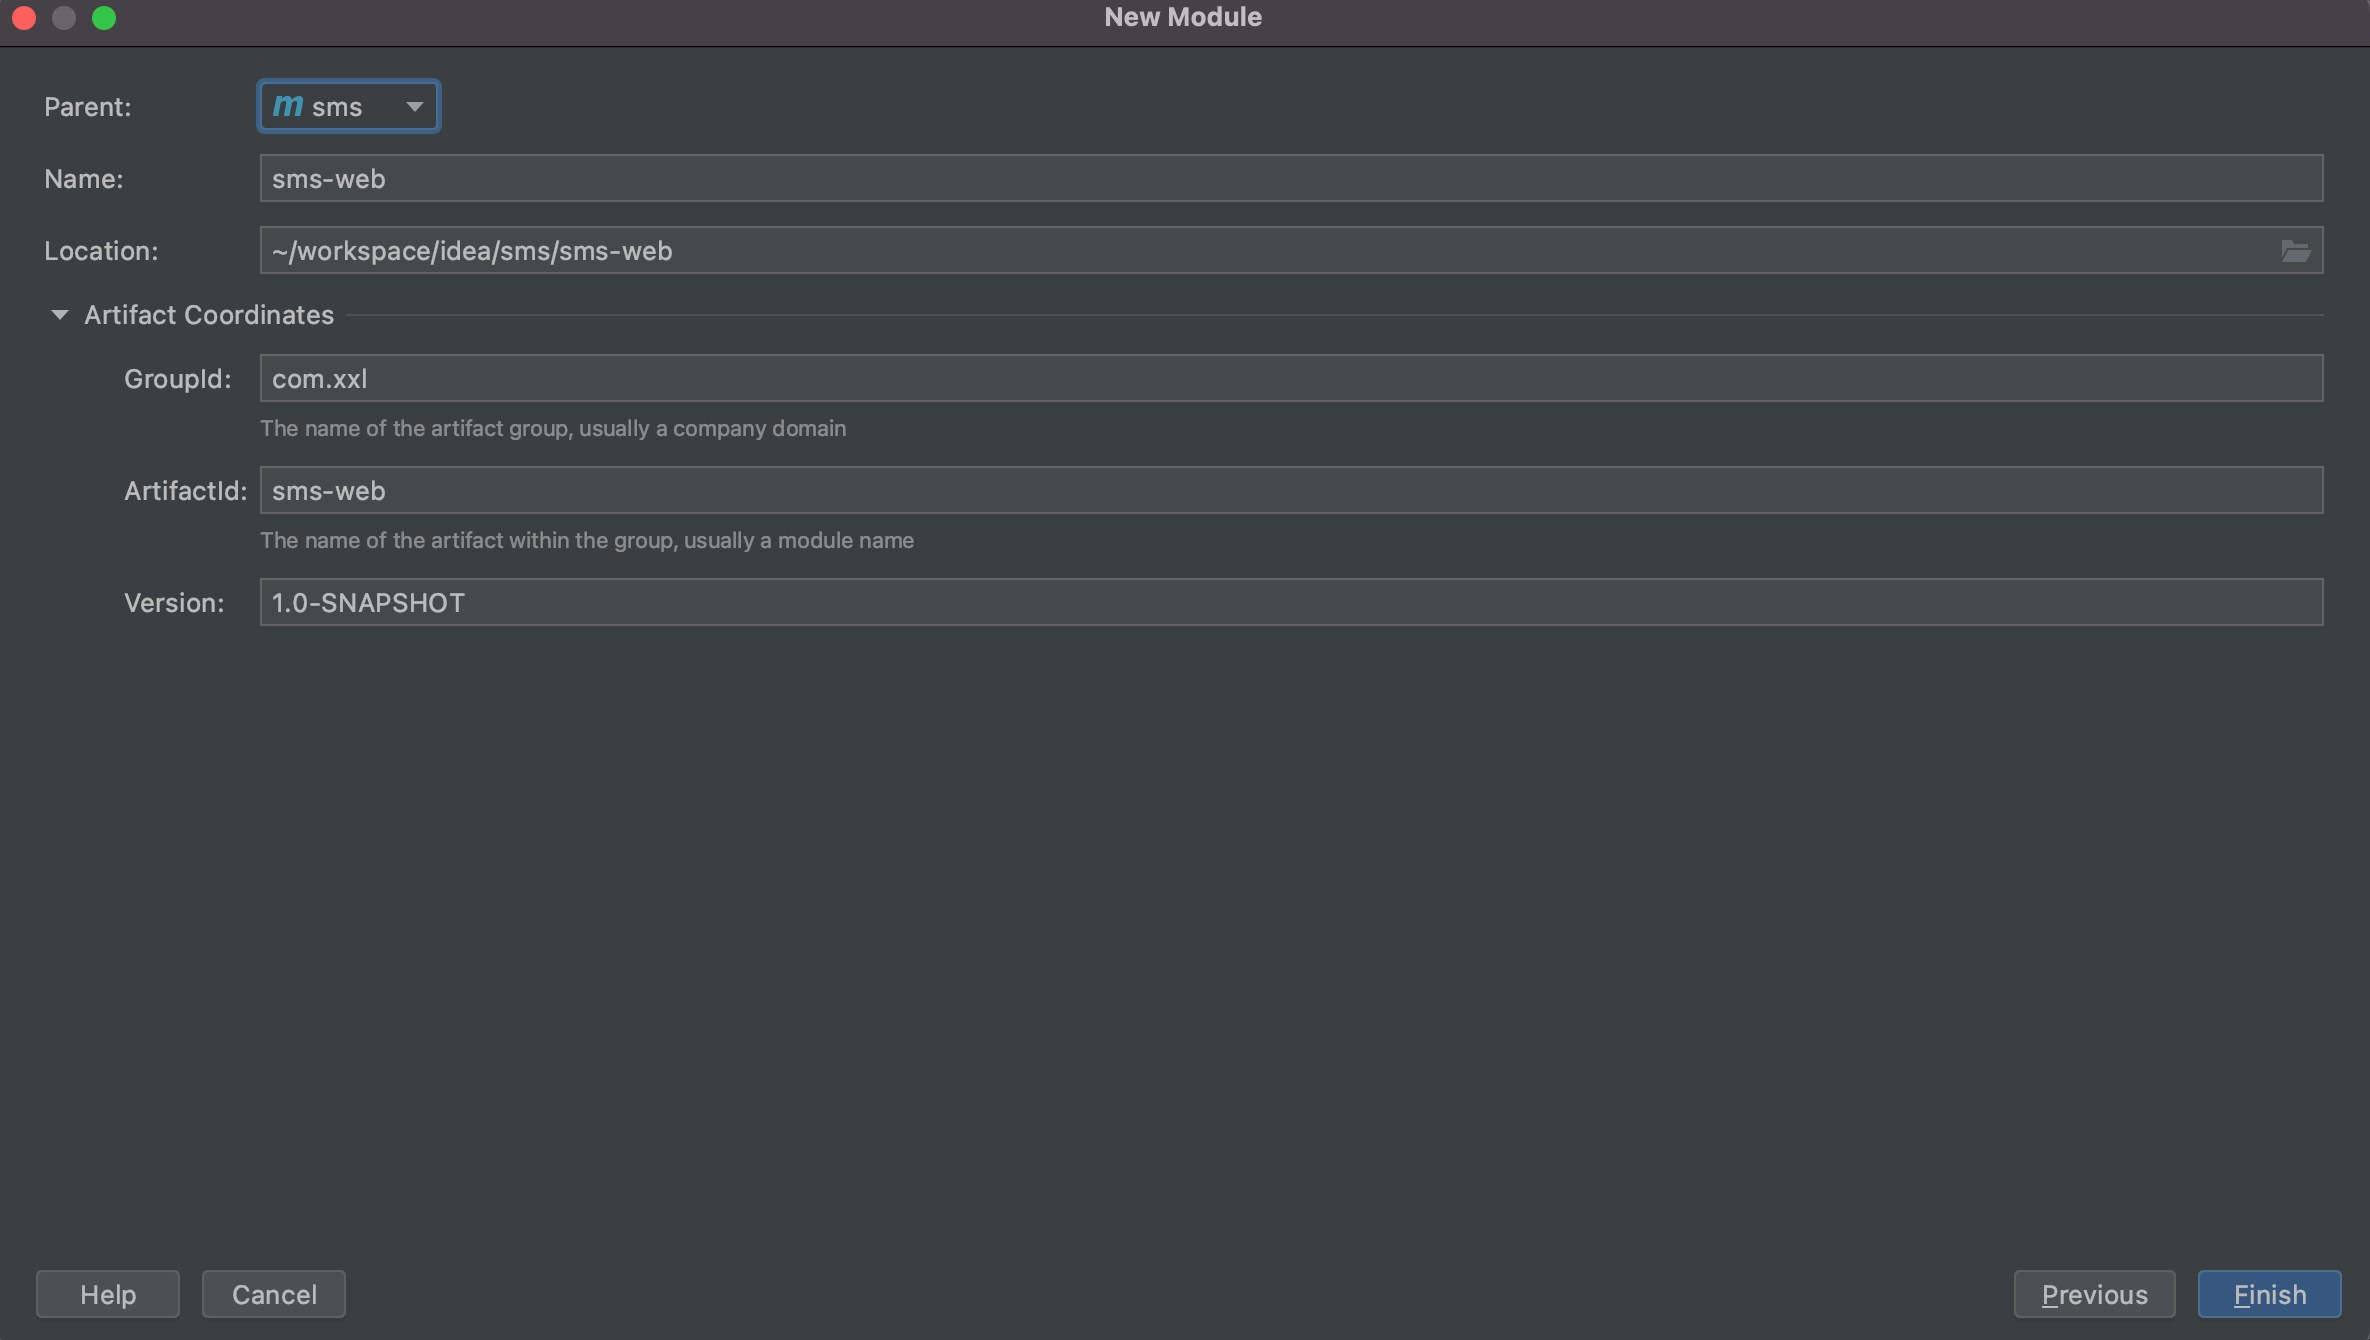Open the Parent dropdown arrow
Viewport: 2370px width, 1340px height.
(414, 106)
